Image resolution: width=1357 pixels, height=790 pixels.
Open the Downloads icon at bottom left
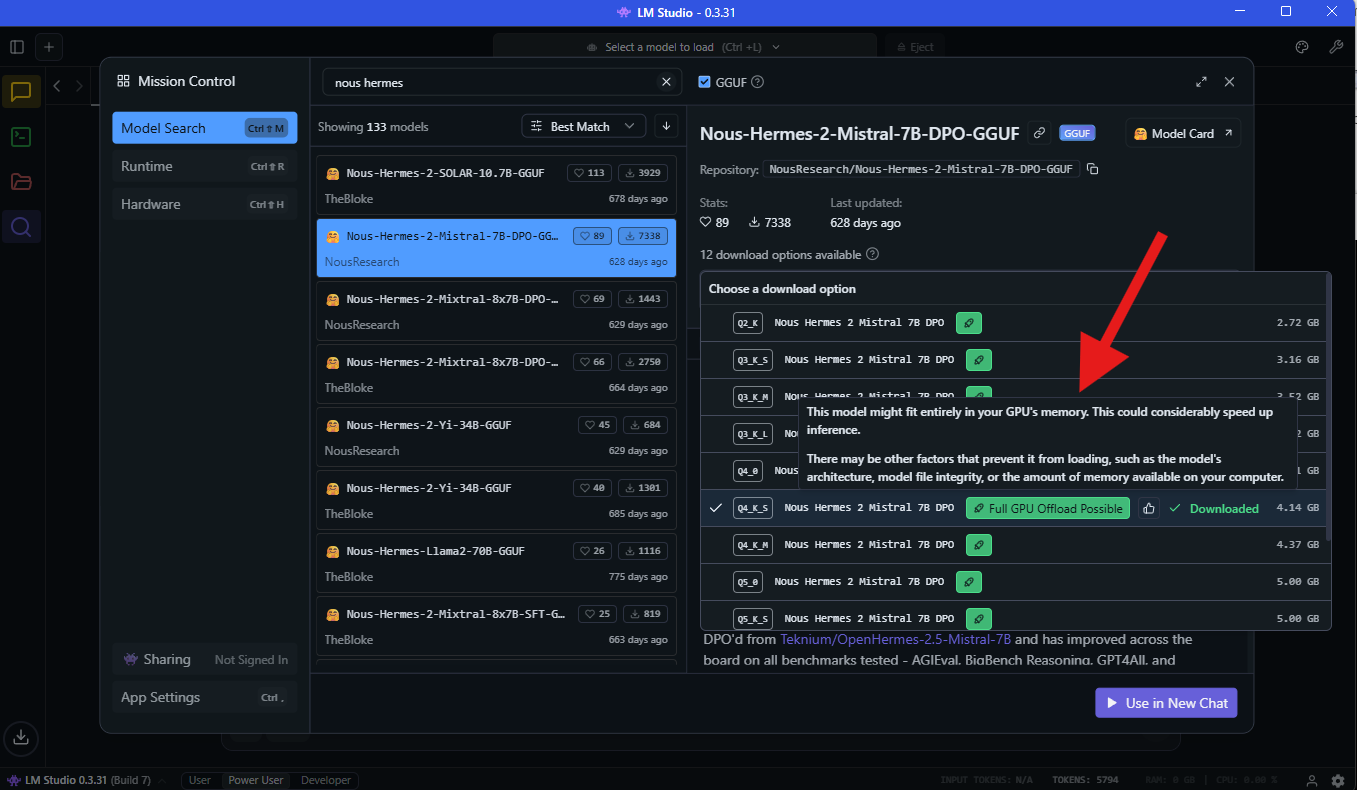pos(21,738)
